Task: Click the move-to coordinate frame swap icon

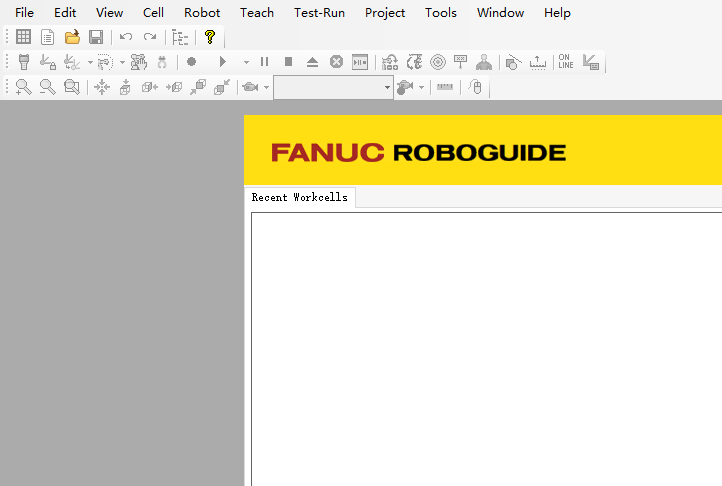Action: pos(72,62)
